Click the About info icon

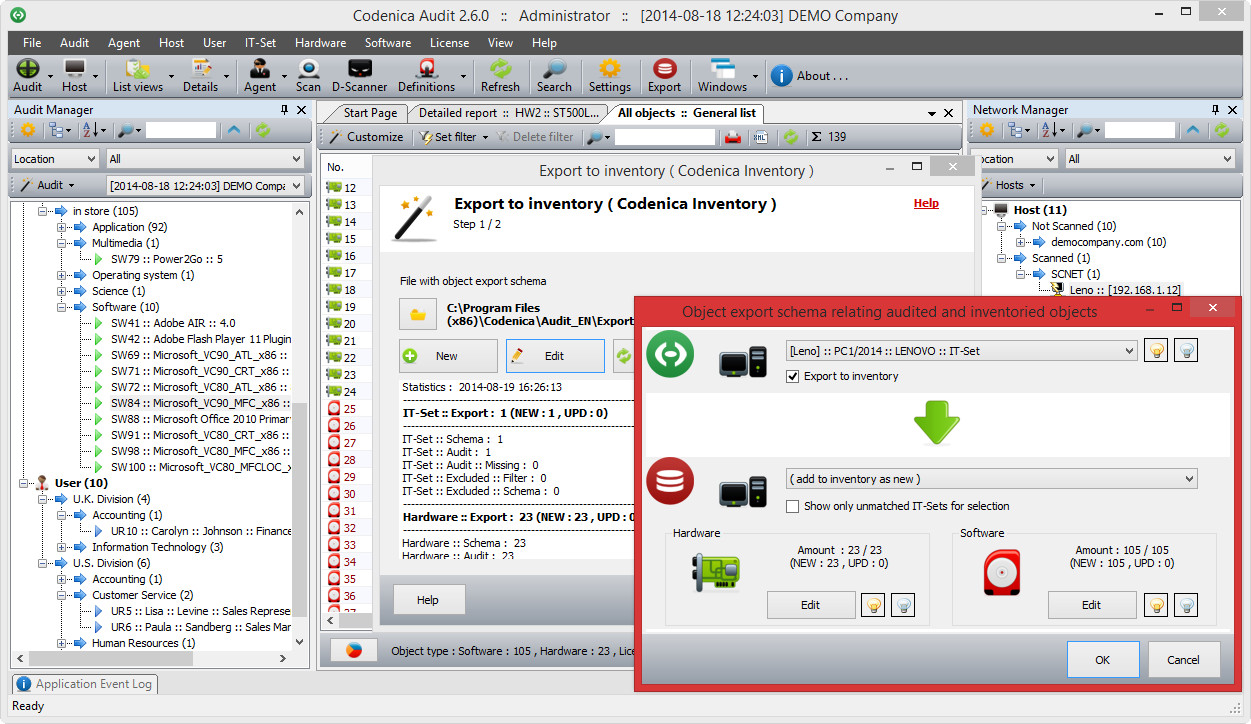(x=781, y=75)
